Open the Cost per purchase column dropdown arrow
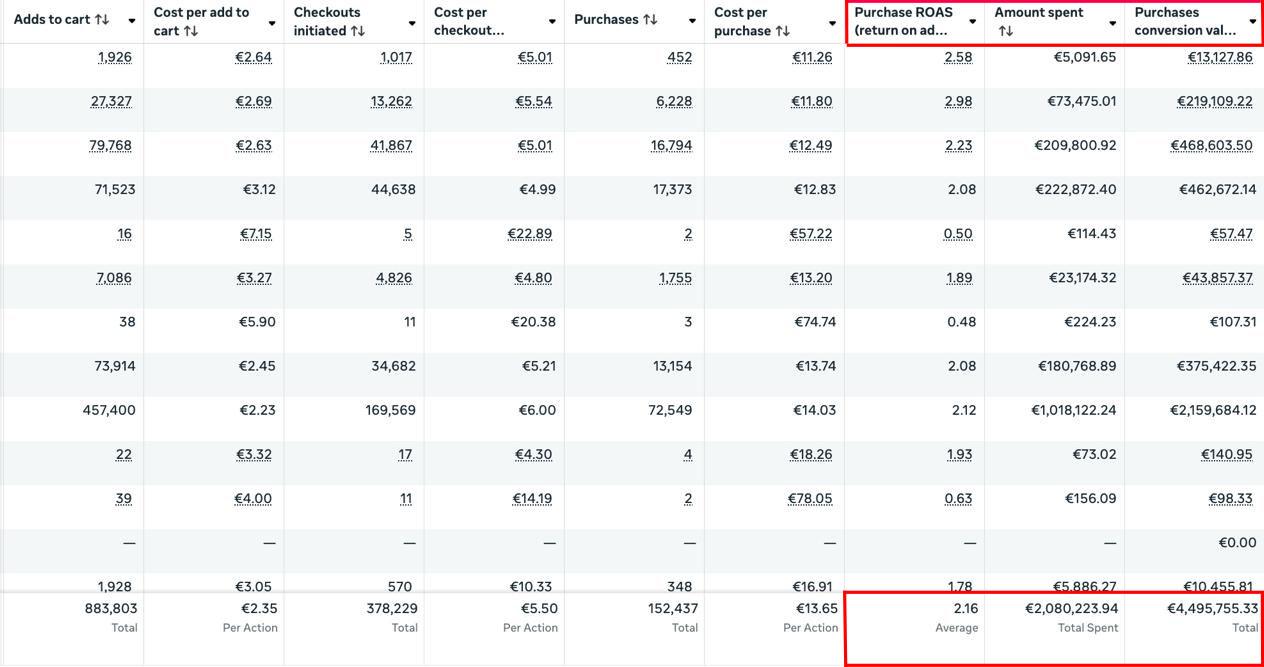The height and width of the screenshot is (667, 1264). coord(832,22)
